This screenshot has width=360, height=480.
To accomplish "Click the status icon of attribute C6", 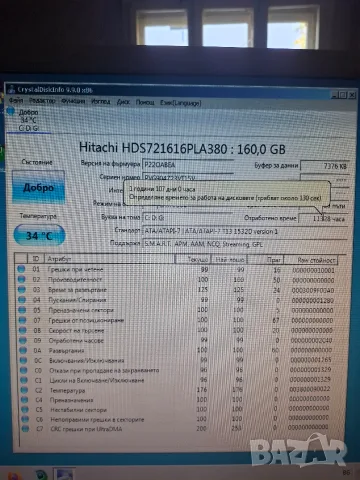I will tap(25, 419).
